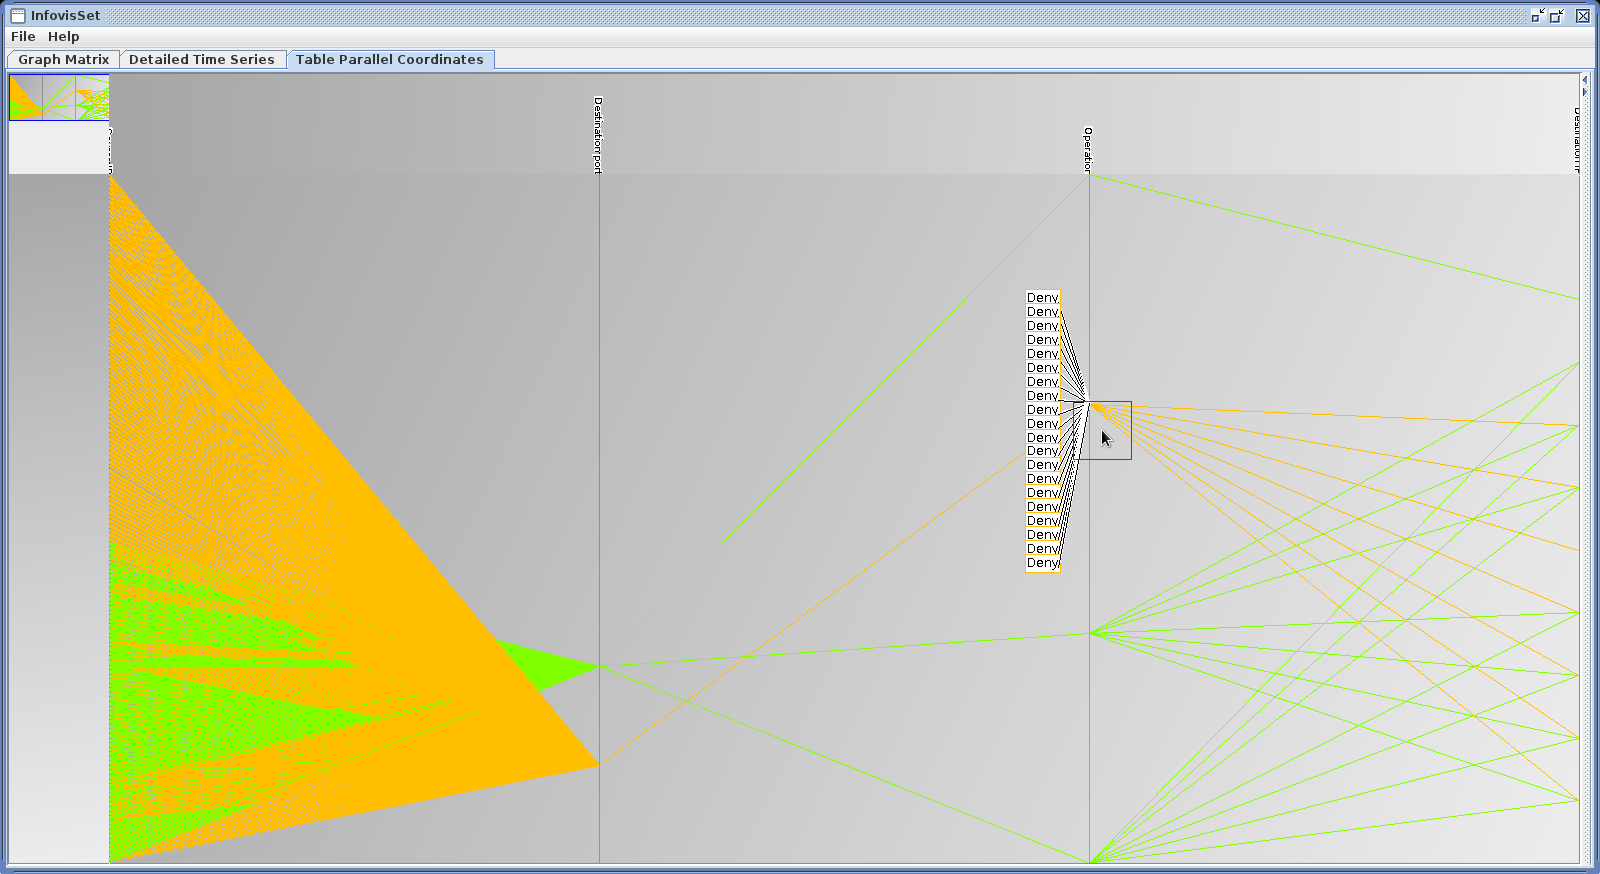Open the File menu
Image resolution: width=1600 pixels, height=874 pixels.
23,36
